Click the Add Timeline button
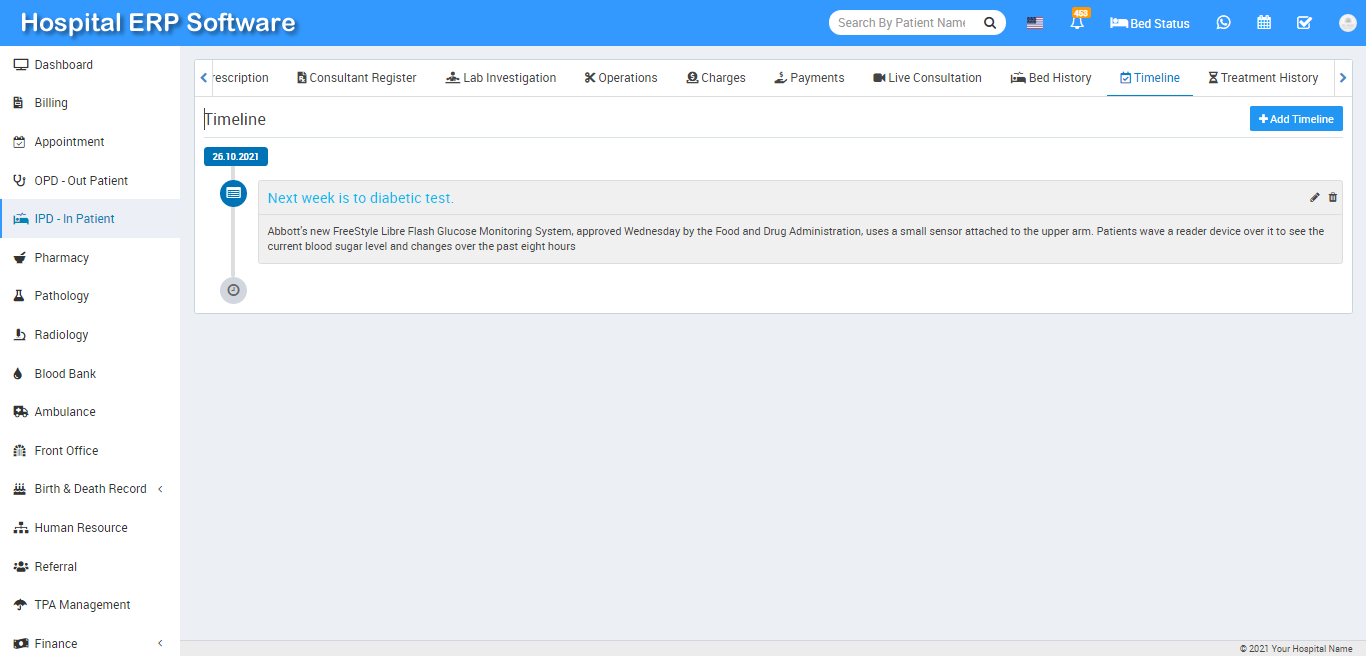 (x=1295, y=119)
